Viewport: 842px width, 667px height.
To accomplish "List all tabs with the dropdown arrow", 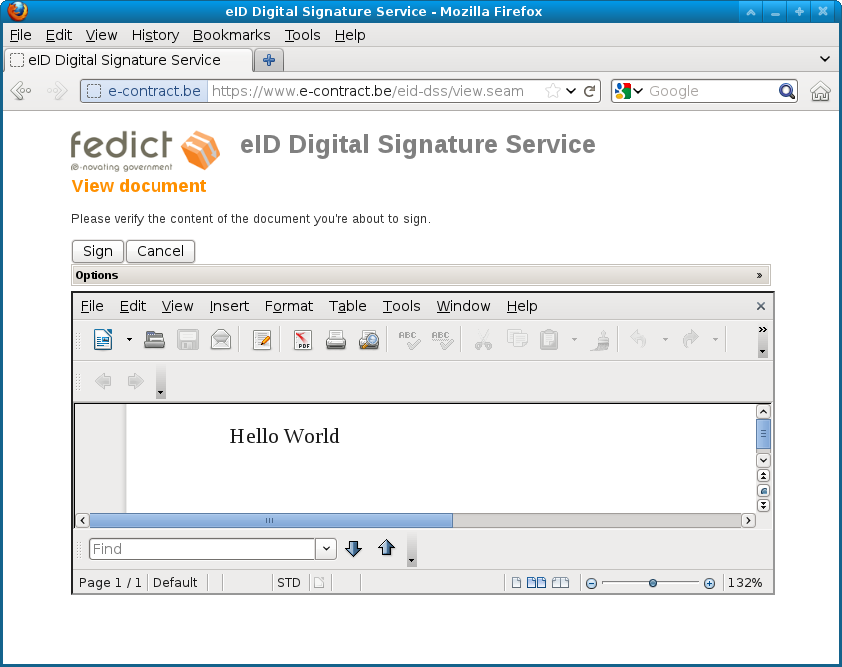I will [x=825, y=59].
